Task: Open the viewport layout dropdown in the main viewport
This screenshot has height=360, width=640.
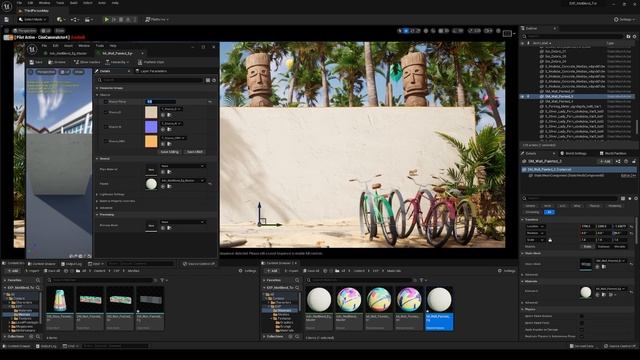Action: 509,33
